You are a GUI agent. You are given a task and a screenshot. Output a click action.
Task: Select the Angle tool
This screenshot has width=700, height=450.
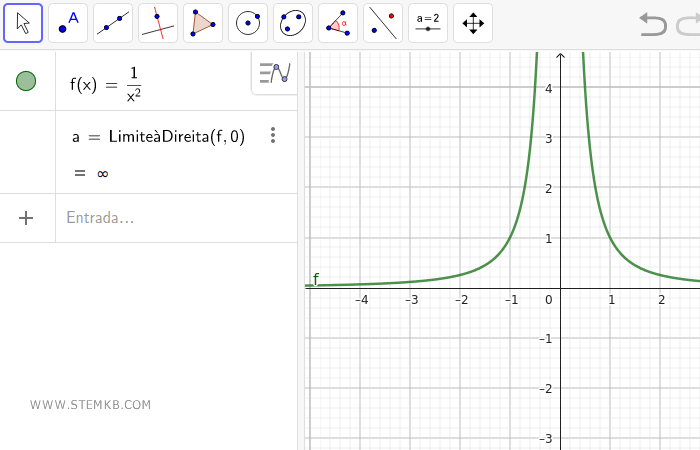[338, 23]
